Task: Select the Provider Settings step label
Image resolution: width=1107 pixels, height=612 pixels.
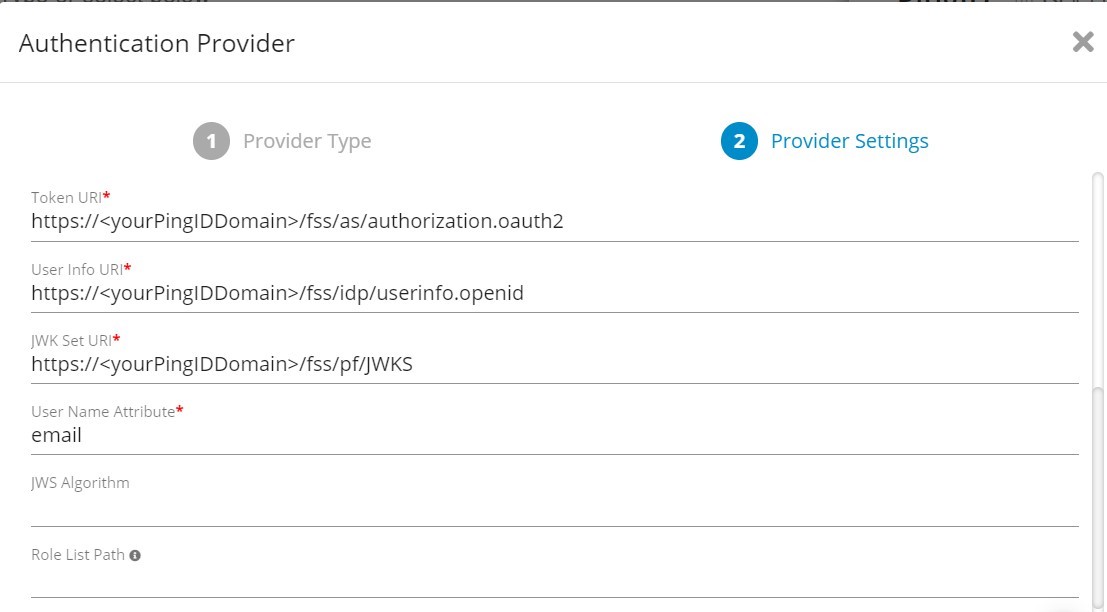Action: tap(849, 141)
